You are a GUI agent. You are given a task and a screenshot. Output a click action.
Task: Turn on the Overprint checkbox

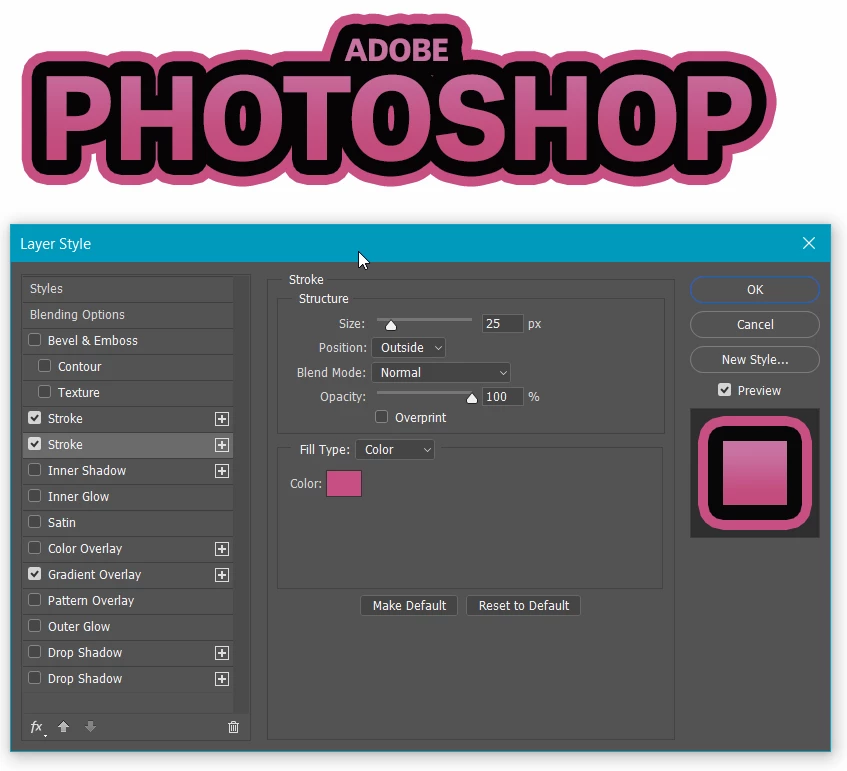coord(381,417)
